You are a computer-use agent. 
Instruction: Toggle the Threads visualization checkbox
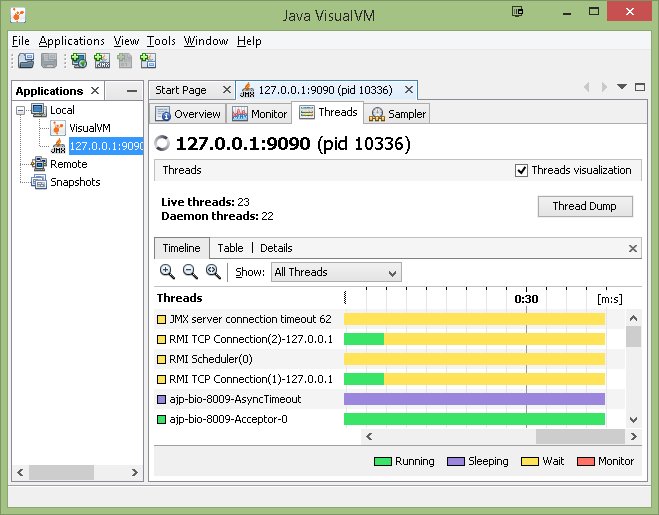521,170
